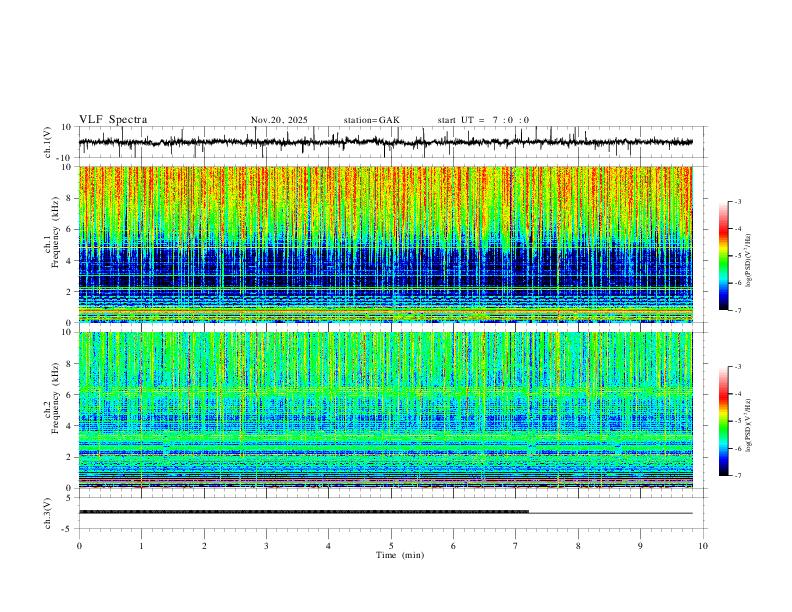This screenshot has height=612, width=792.
Task: Click the "VLF Spectra" title text
Action: 113,120
